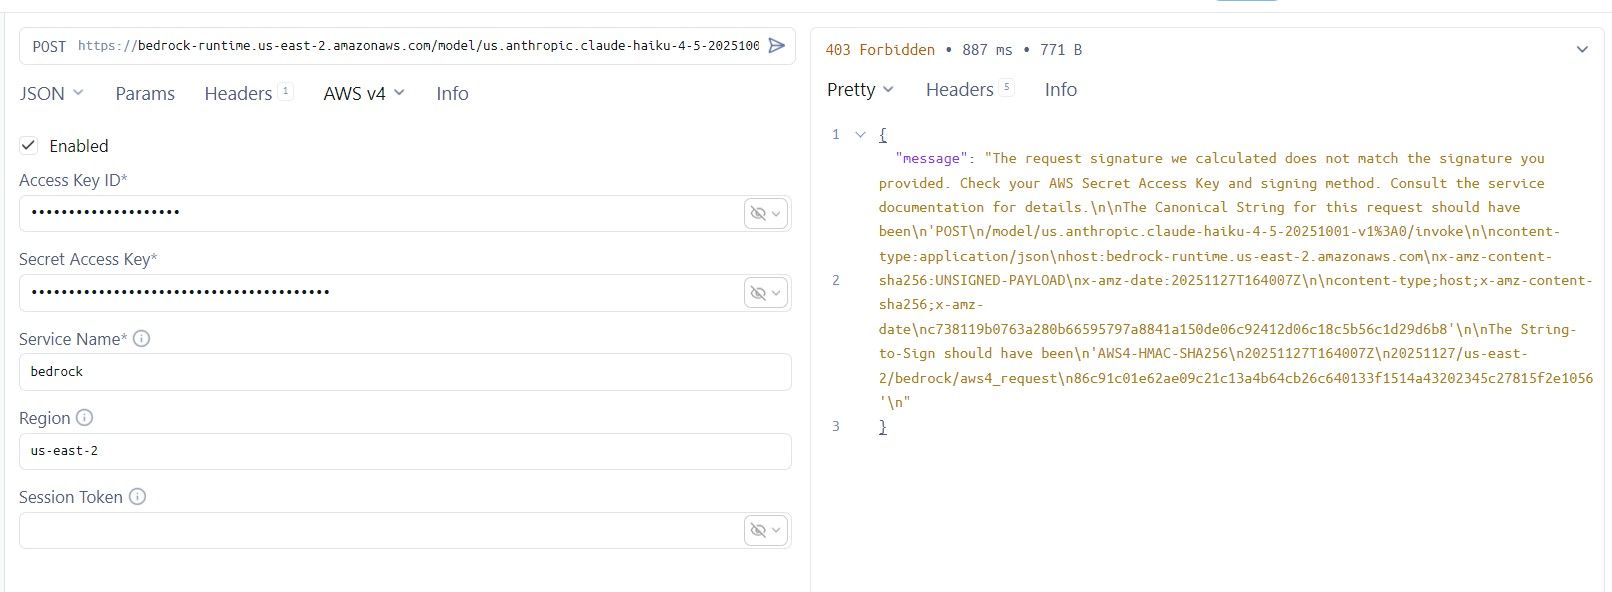Click the Session Token info icon
This screenshot has width=1612, height=592.
[138, 497]
